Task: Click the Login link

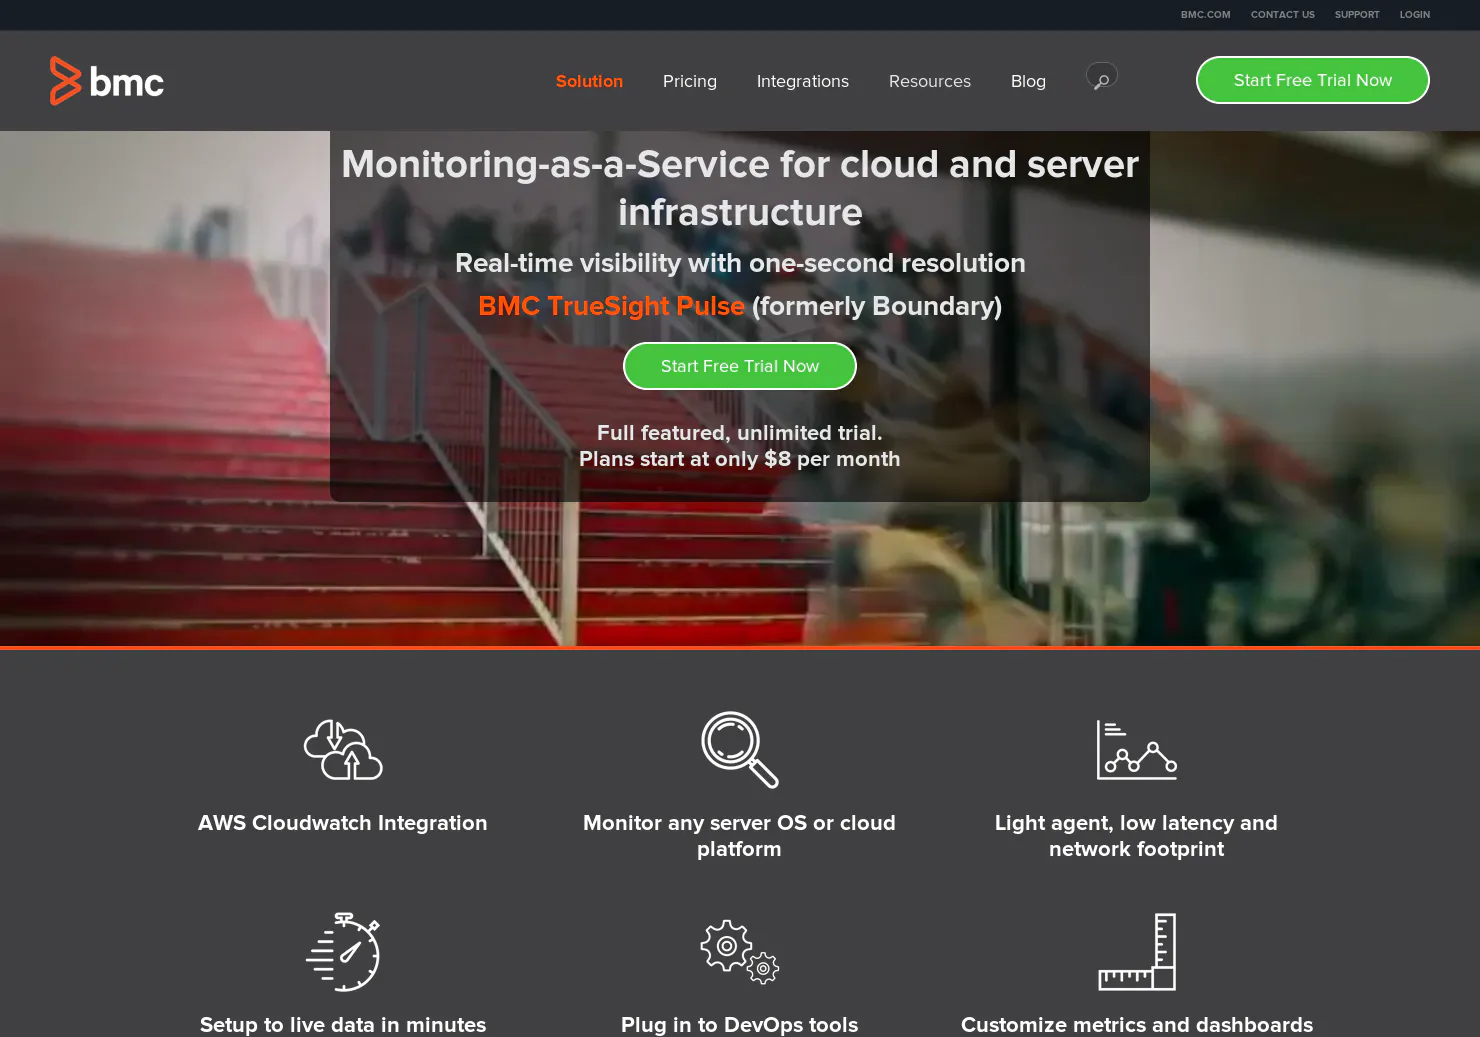Action: pos(1415,15)
